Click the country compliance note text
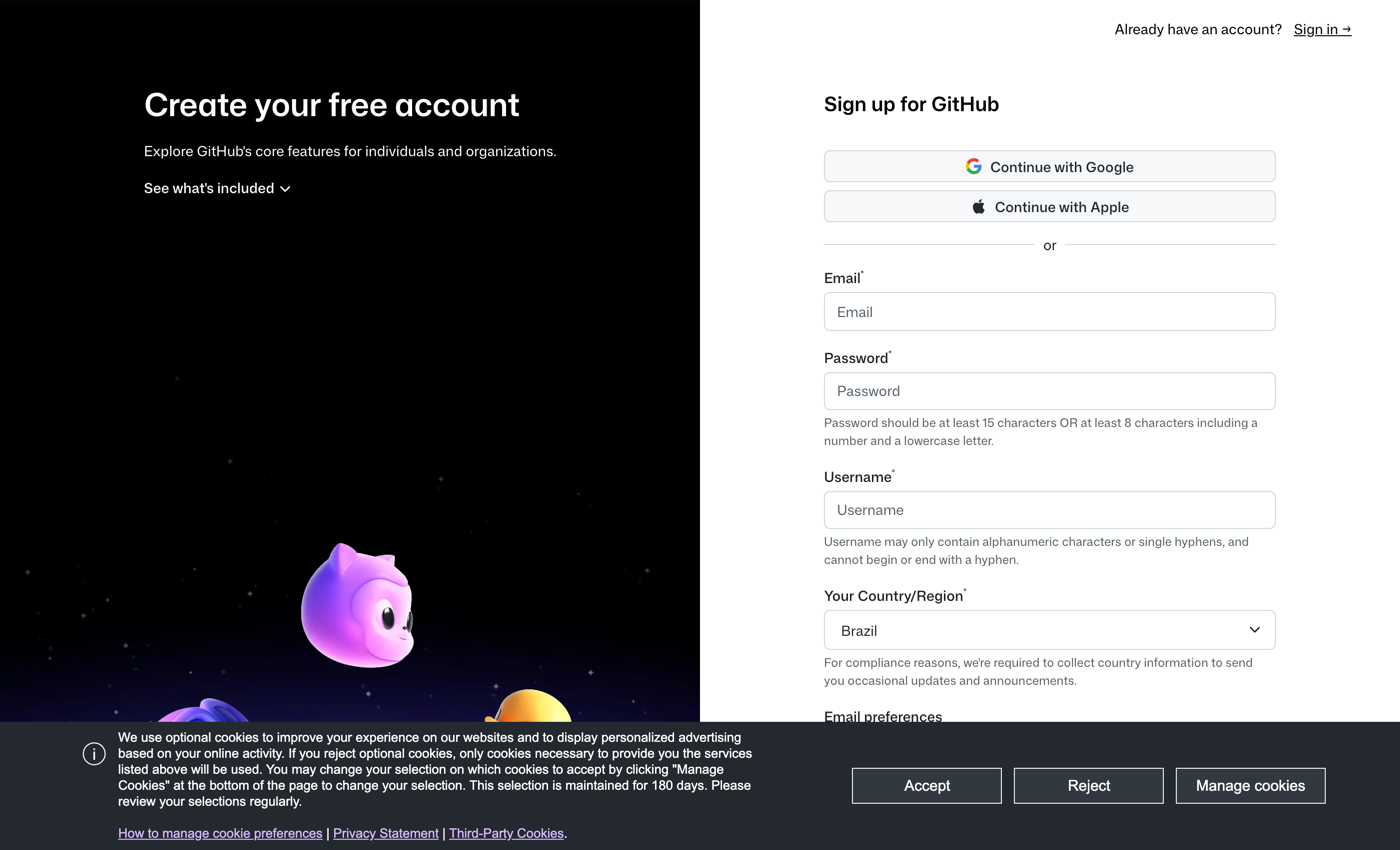The image size is (1400, 850). pos(1038,671)
